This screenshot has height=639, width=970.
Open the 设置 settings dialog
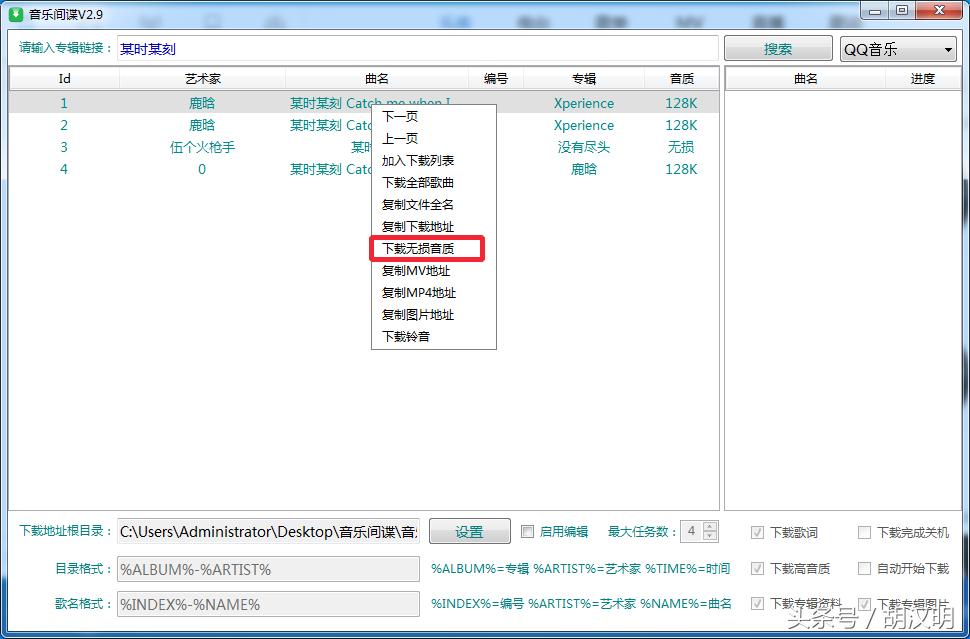(469, 531)
